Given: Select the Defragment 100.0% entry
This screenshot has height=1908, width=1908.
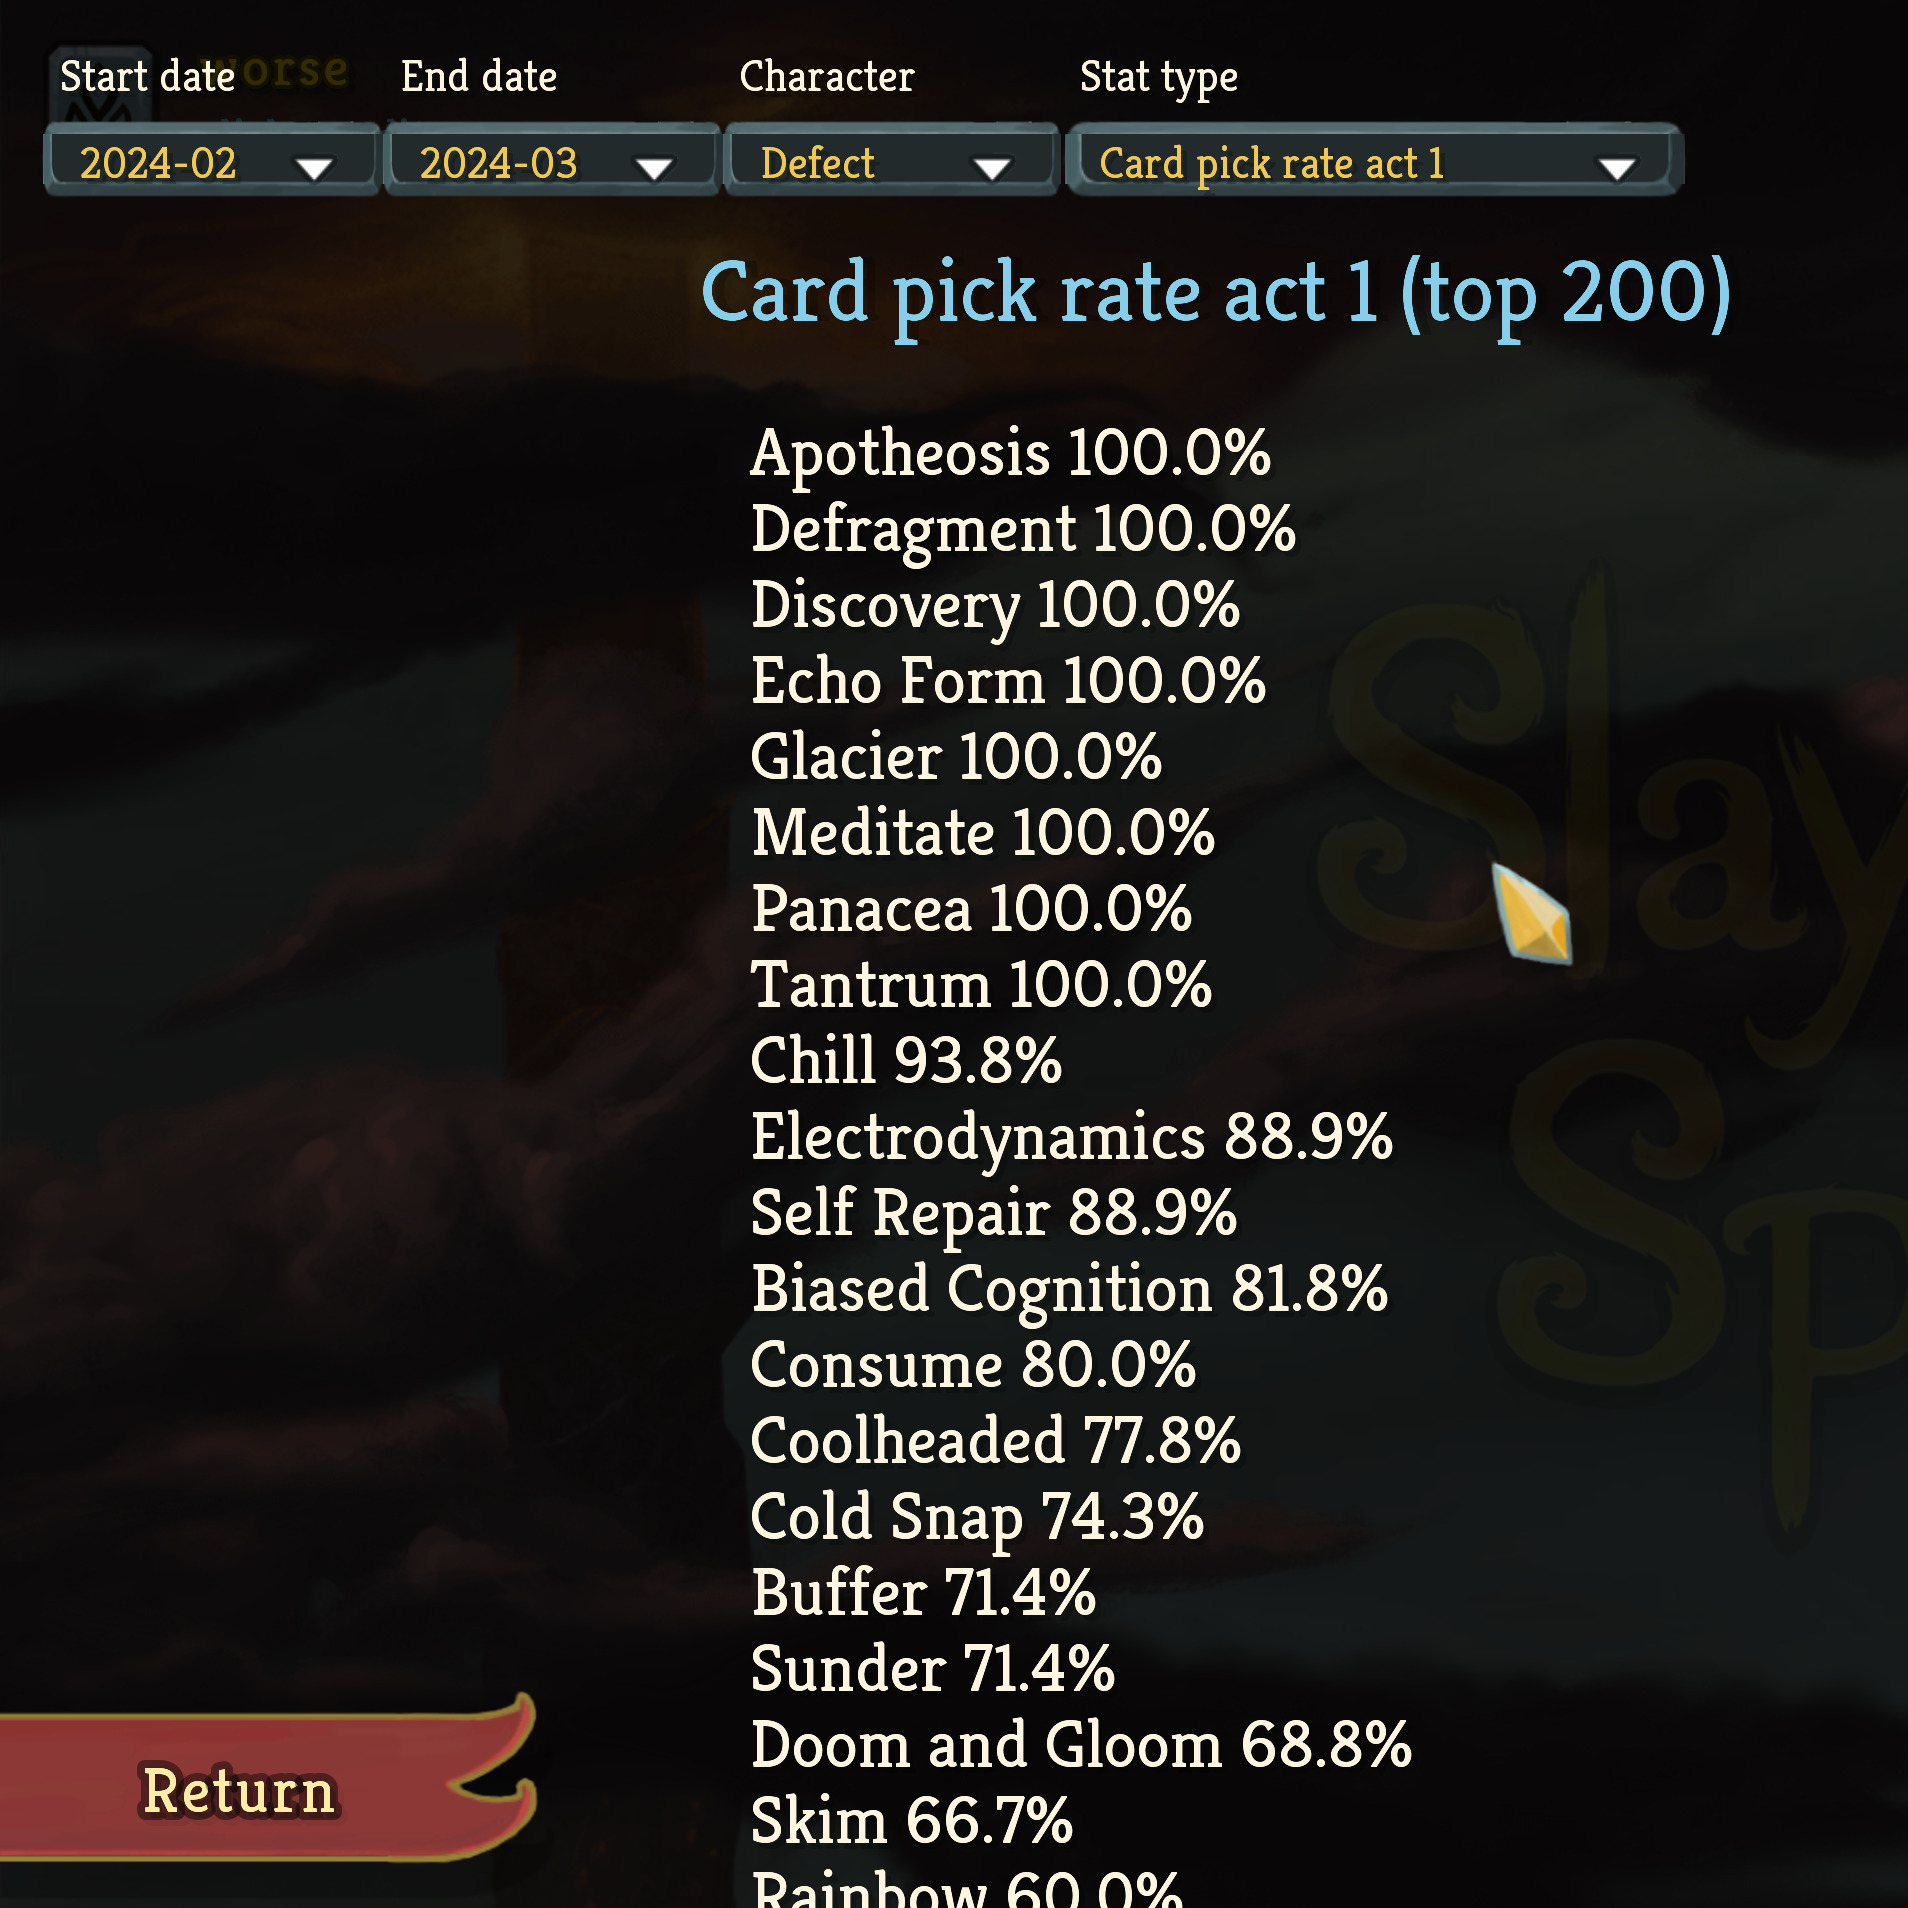Looking at the screenshot, I should (1023, 529).
